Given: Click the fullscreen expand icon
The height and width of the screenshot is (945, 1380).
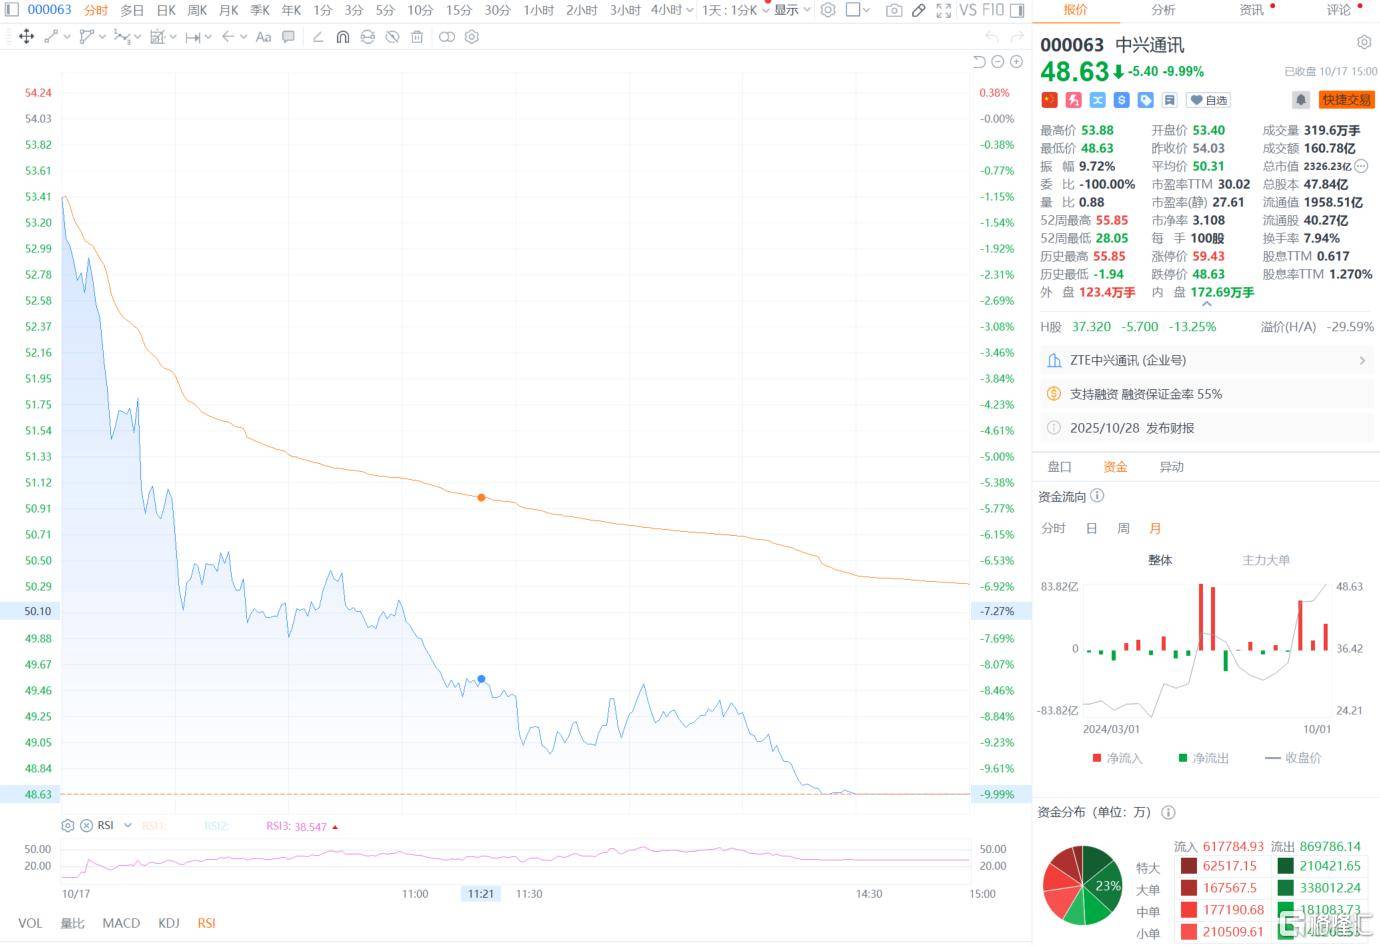Looking at the screenshot, I should [x=944, y=10].
